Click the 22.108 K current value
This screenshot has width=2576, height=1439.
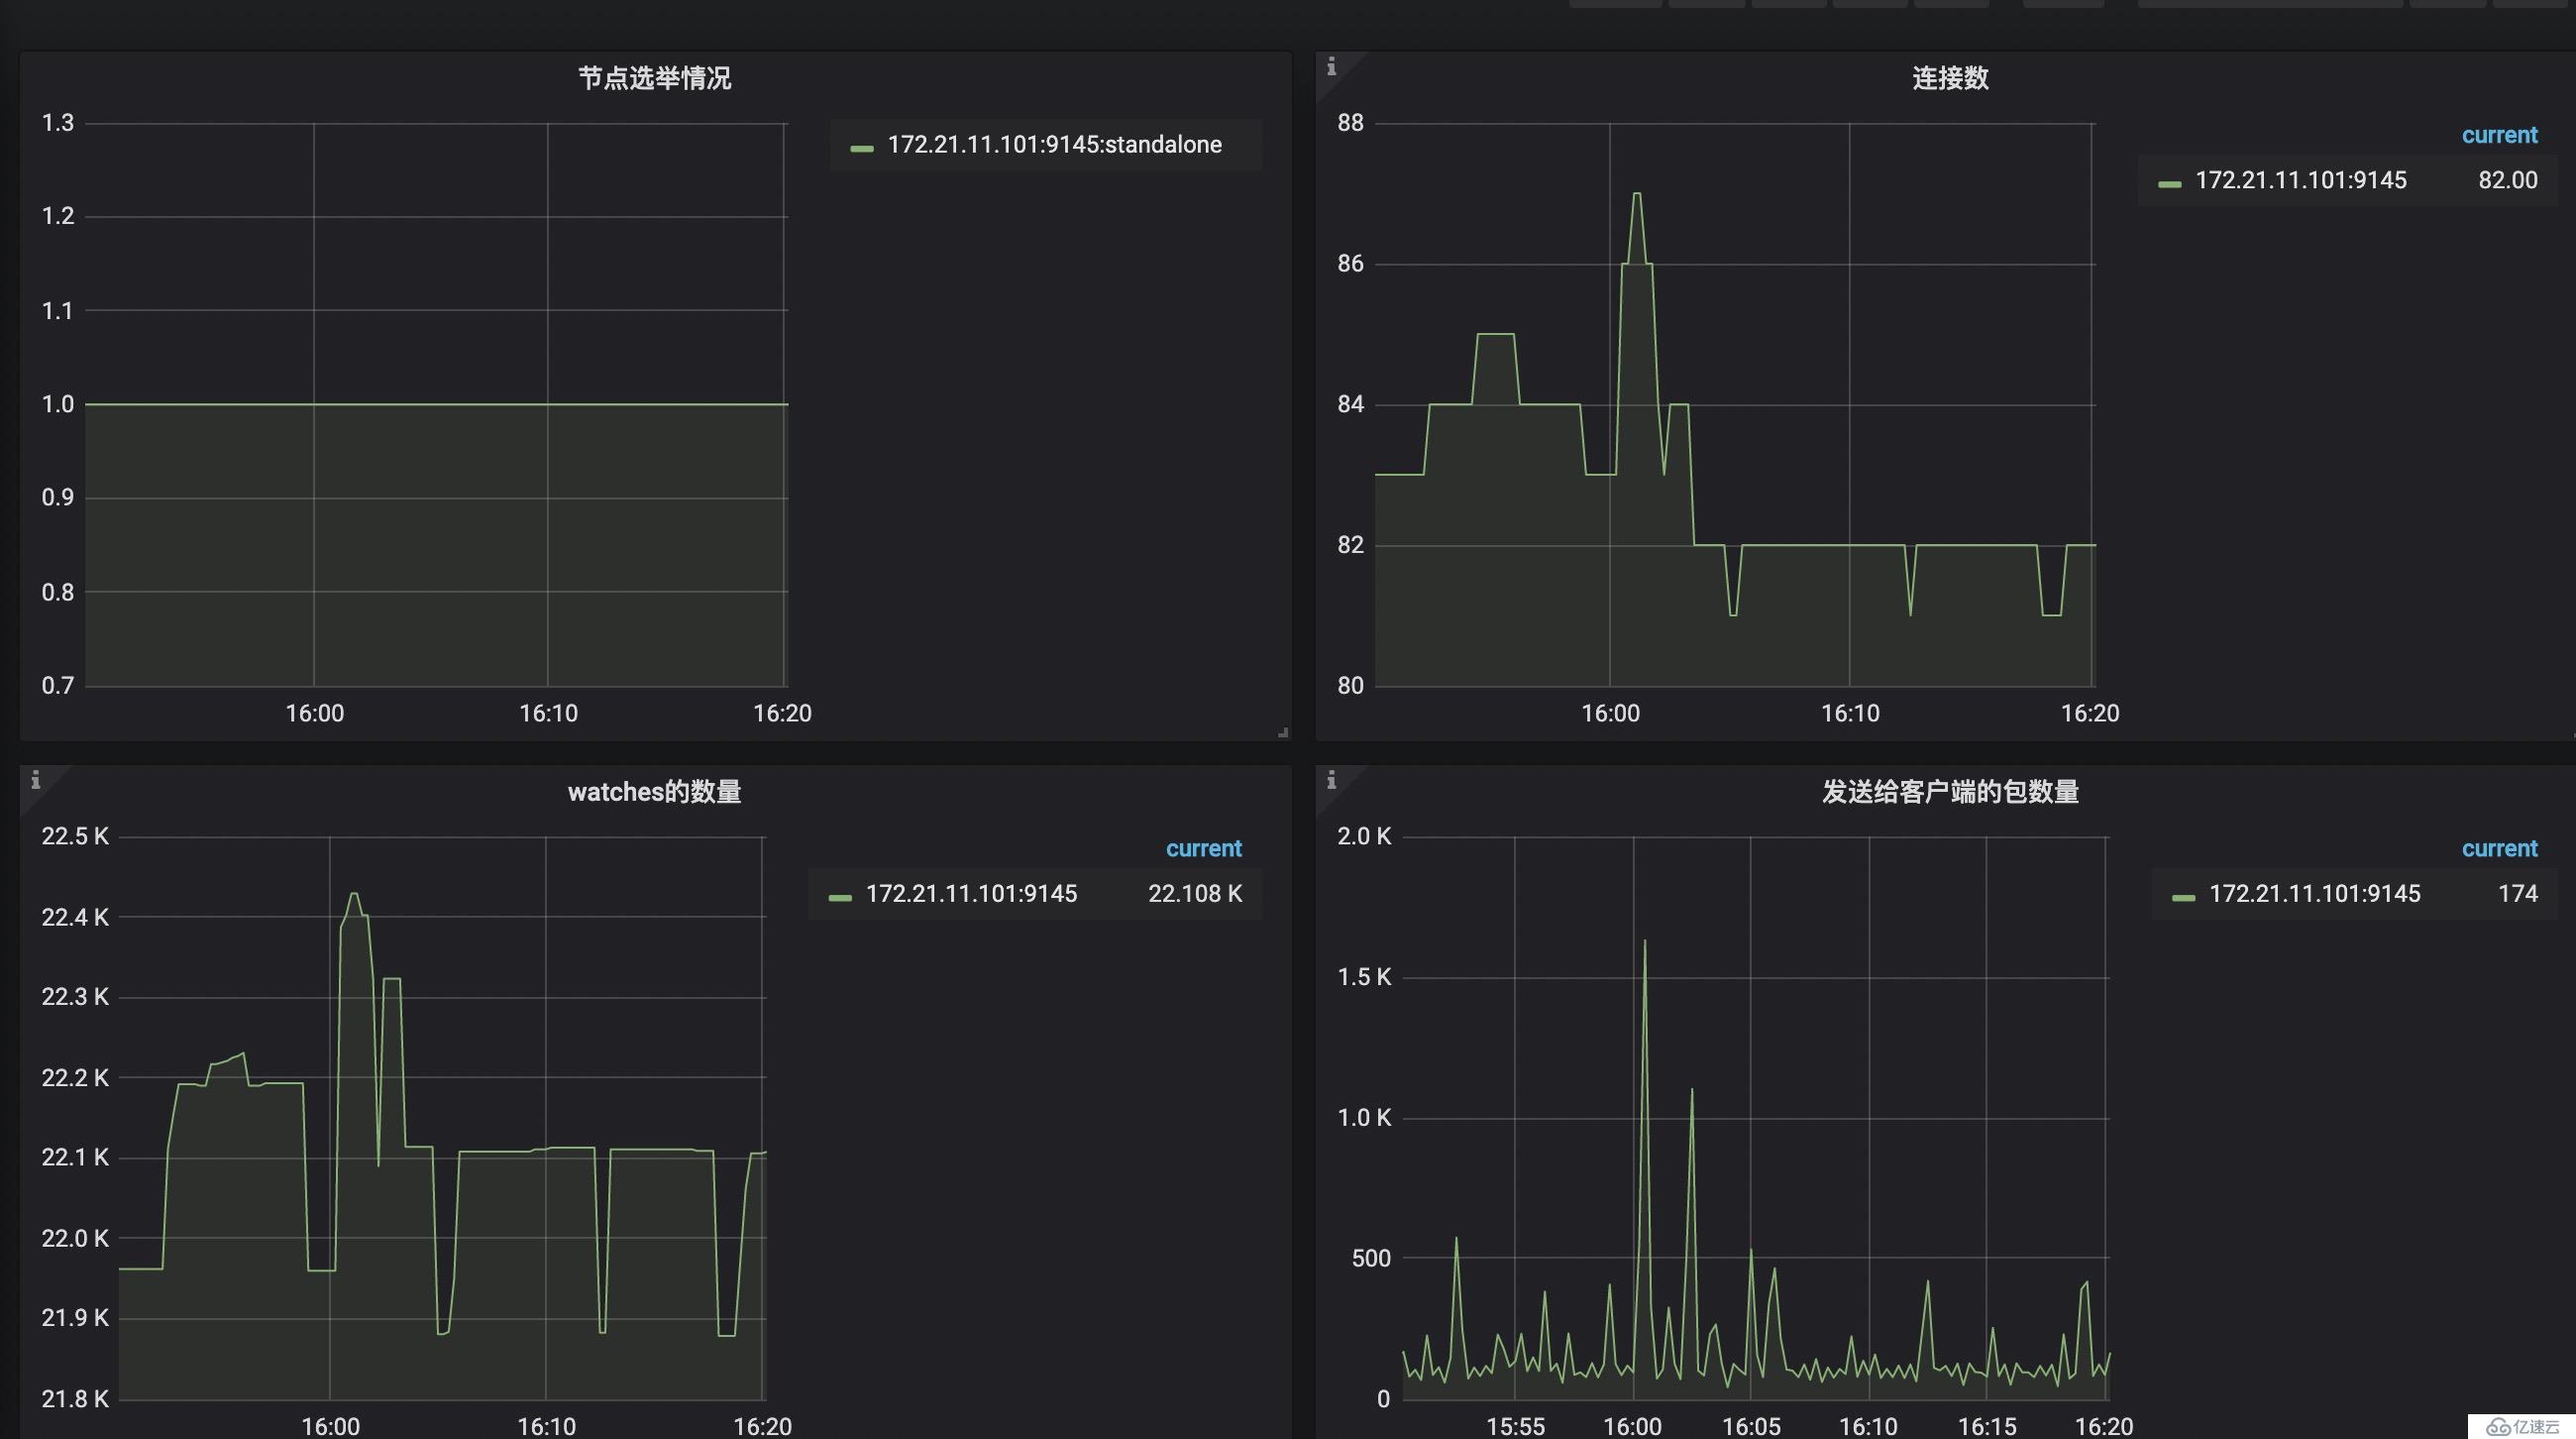[1195, 894]
